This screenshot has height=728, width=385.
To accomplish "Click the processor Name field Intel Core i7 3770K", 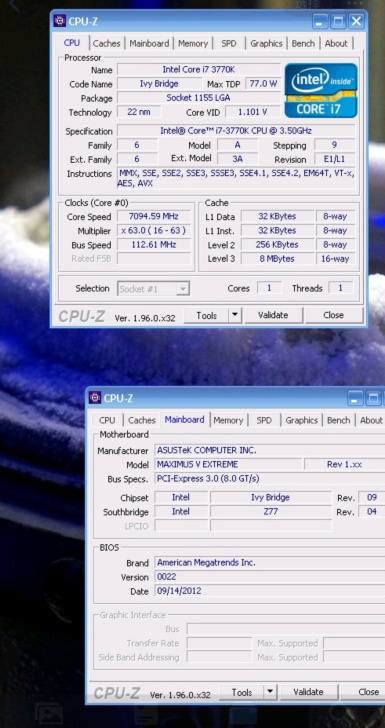I will coord(199,70).
